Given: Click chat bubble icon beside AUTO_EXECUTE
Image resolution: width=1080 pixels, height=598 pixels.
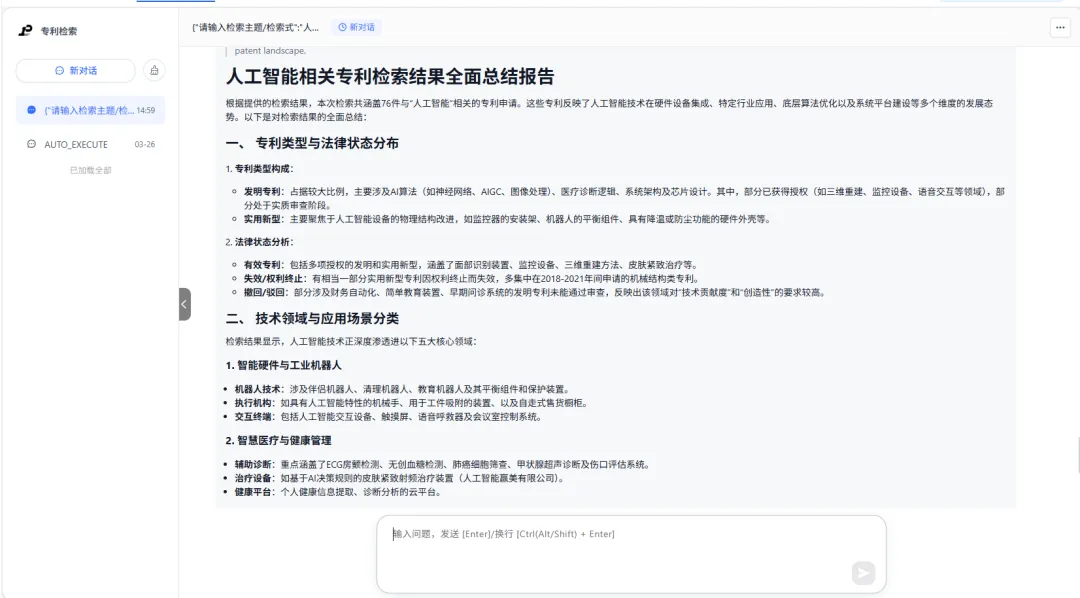Looking at the screenshot, I should pos(31,144).
